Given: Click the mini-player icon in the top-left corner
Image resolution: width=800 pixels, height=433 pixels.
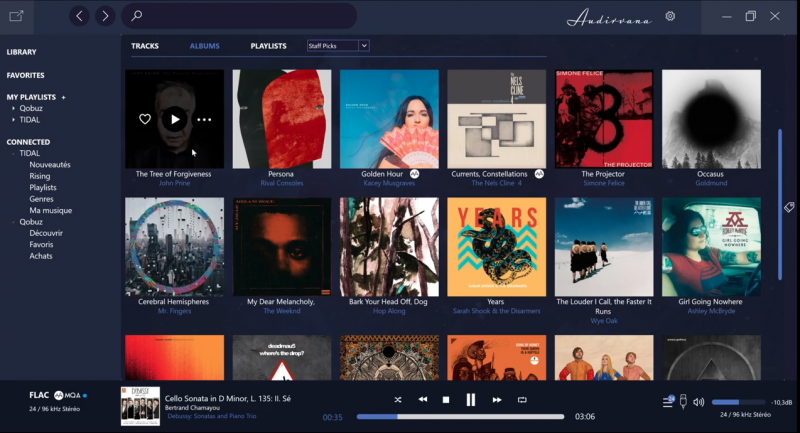Looking at the screenshot, I should [x=16, y=16].
